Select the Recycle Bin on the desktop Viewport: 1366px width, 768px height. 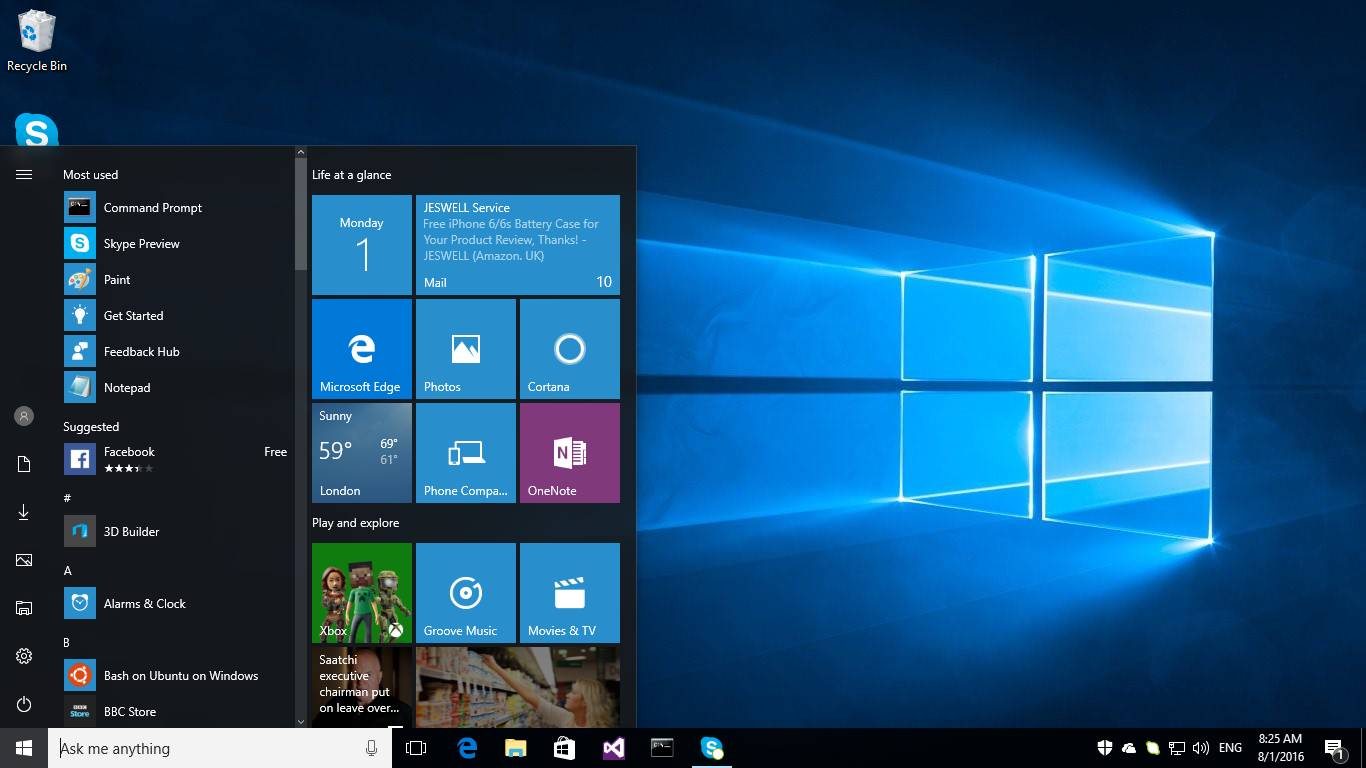click(37, 41)
